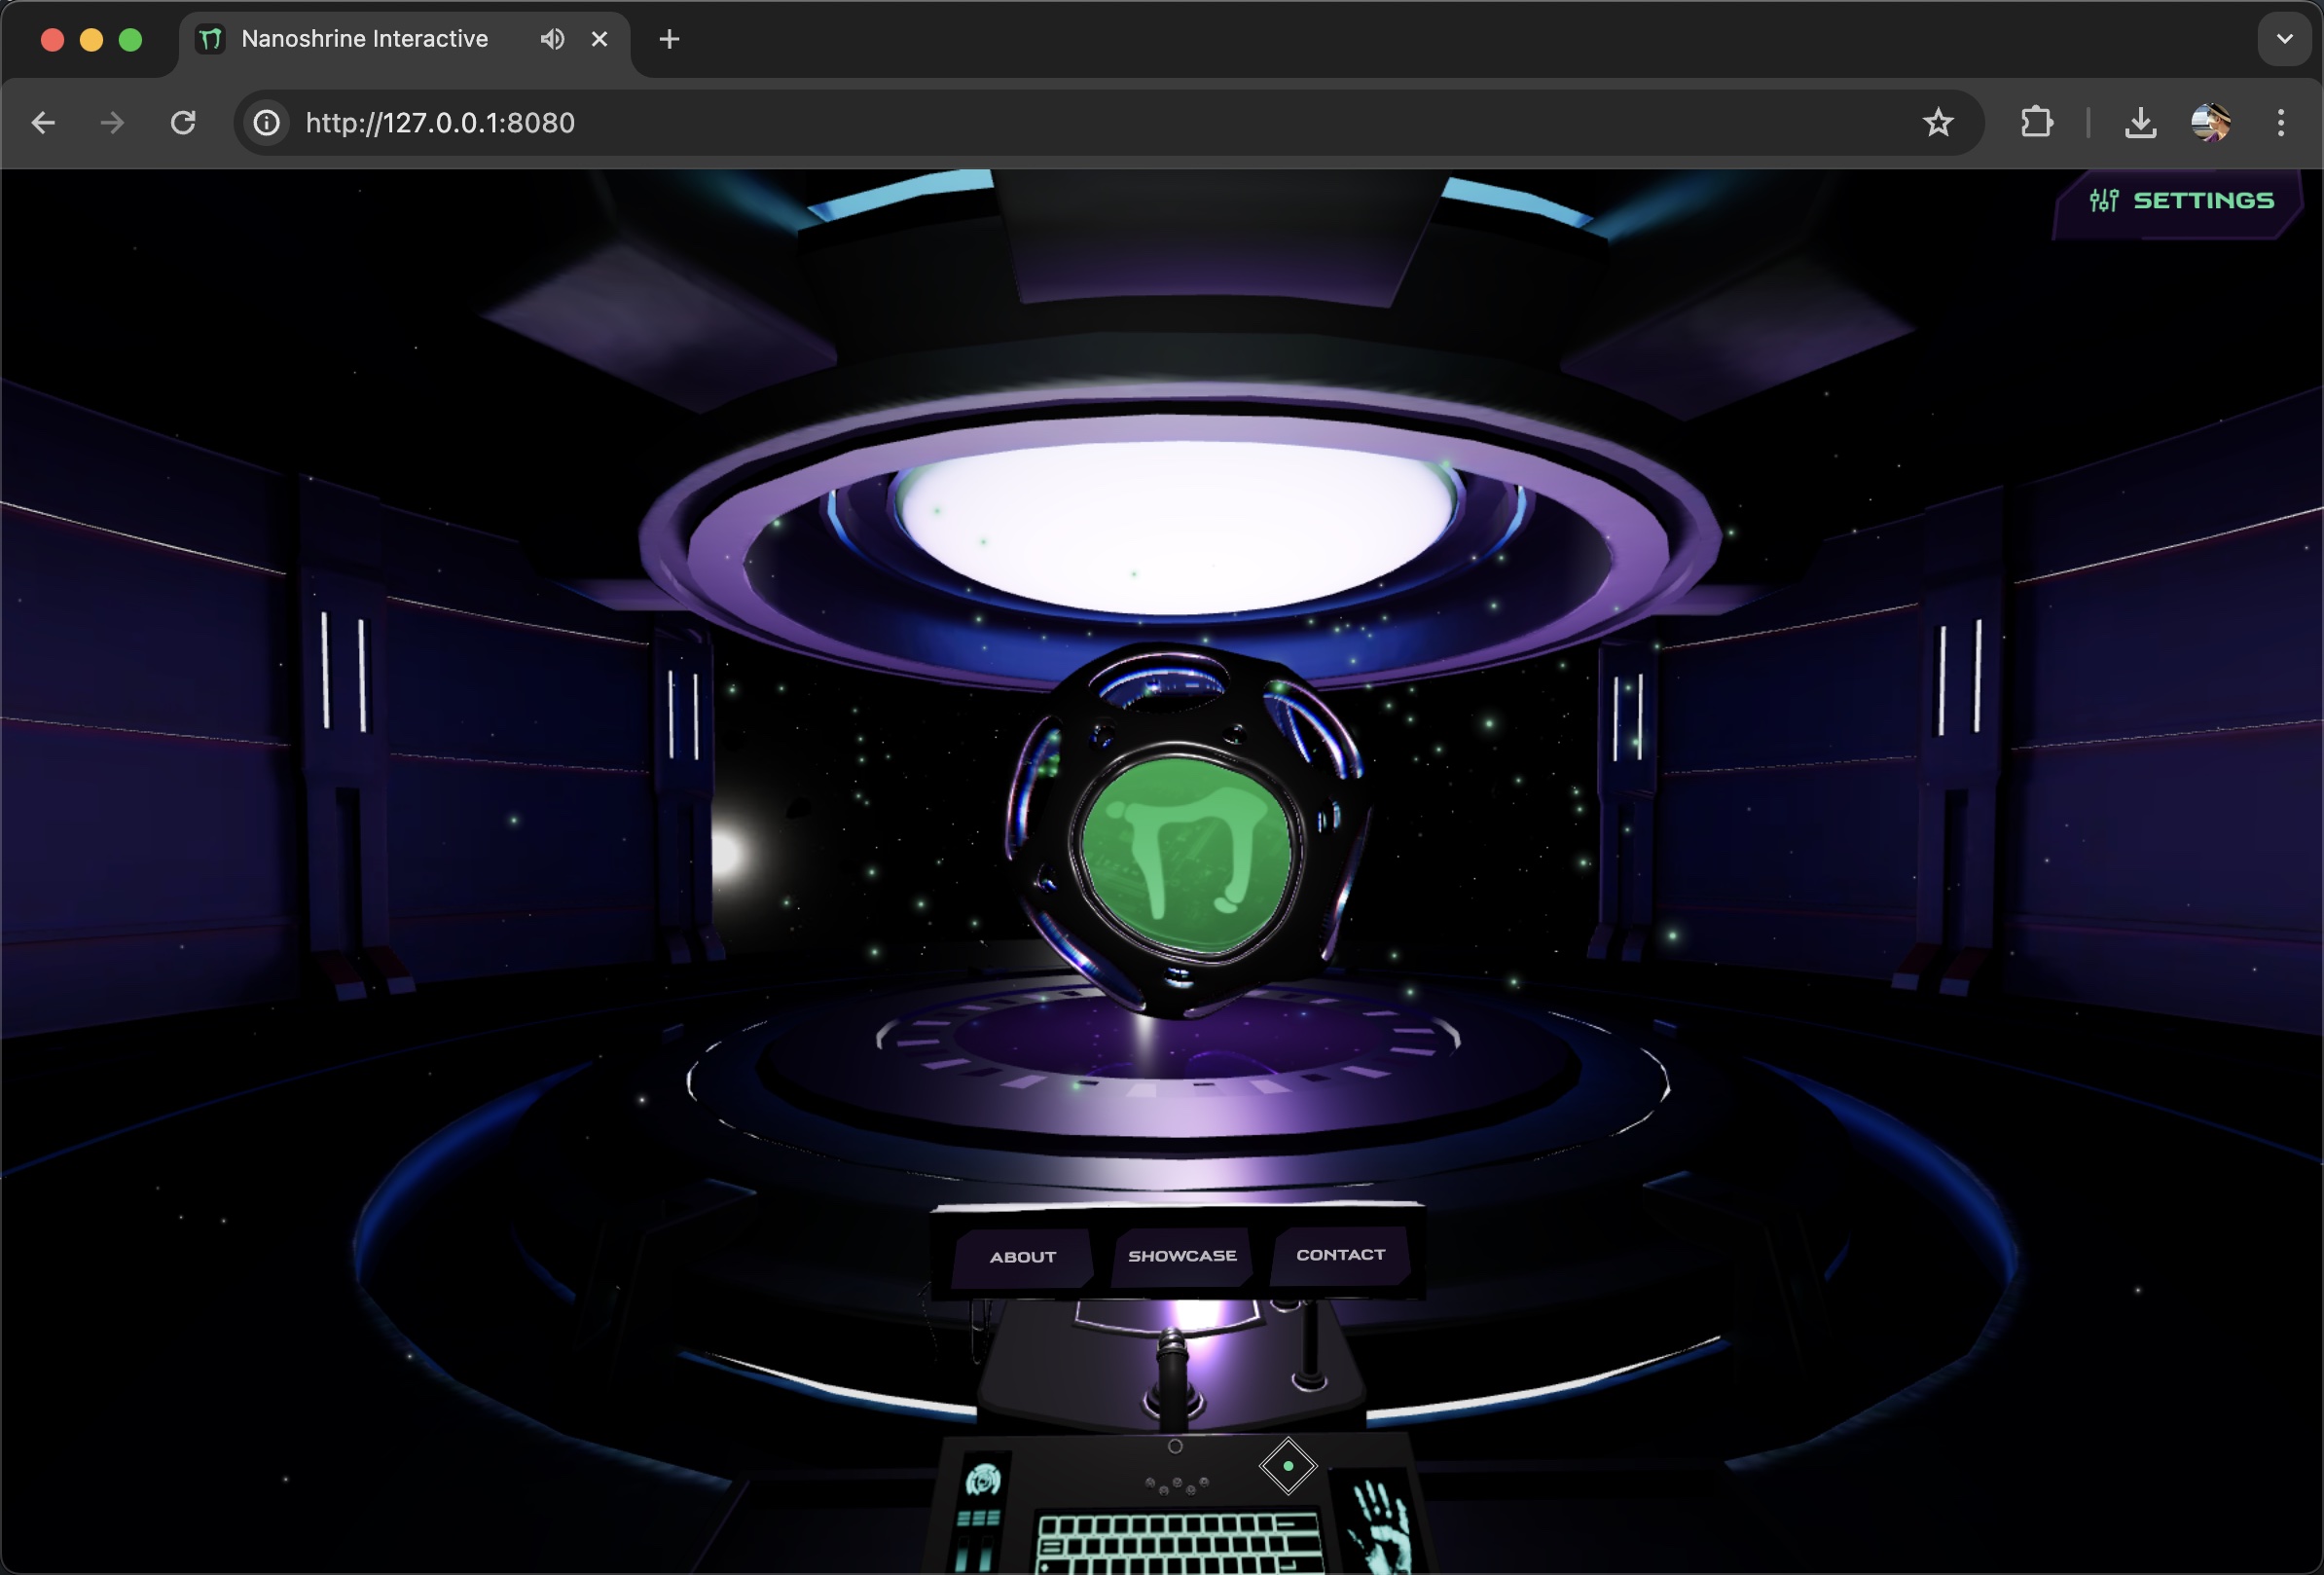Viewport: 2324px width, 1575px height.
Task: Open the Chrome three-dot menu
Action: (x=2280, y=123)
